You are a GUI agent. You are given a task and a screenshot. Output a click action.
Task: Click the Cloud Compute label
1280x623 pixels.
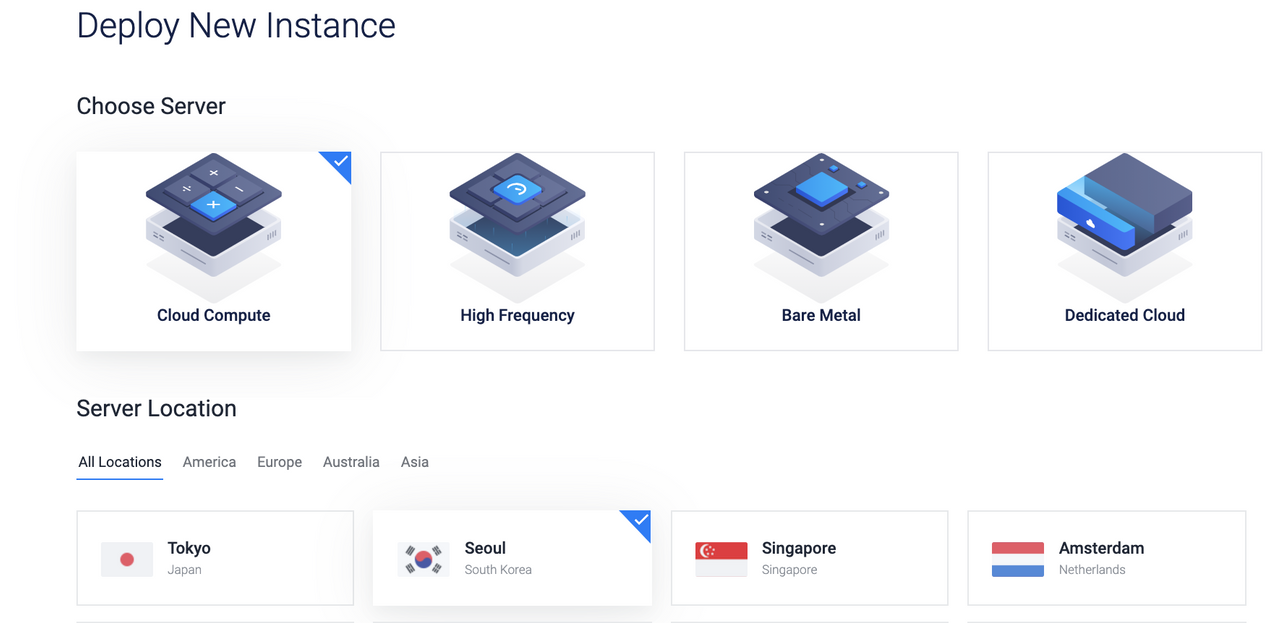(214, 315)
